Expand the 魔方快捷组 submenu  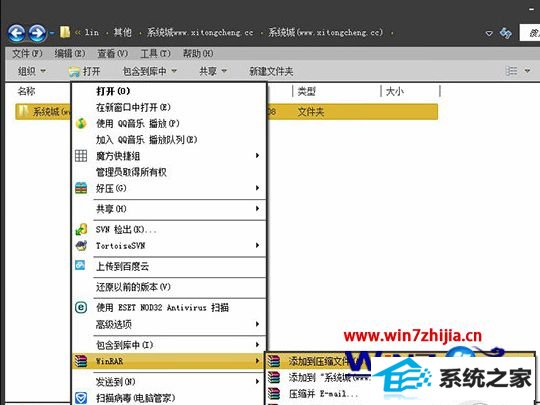pyautogui.click(x=169, y=156)
